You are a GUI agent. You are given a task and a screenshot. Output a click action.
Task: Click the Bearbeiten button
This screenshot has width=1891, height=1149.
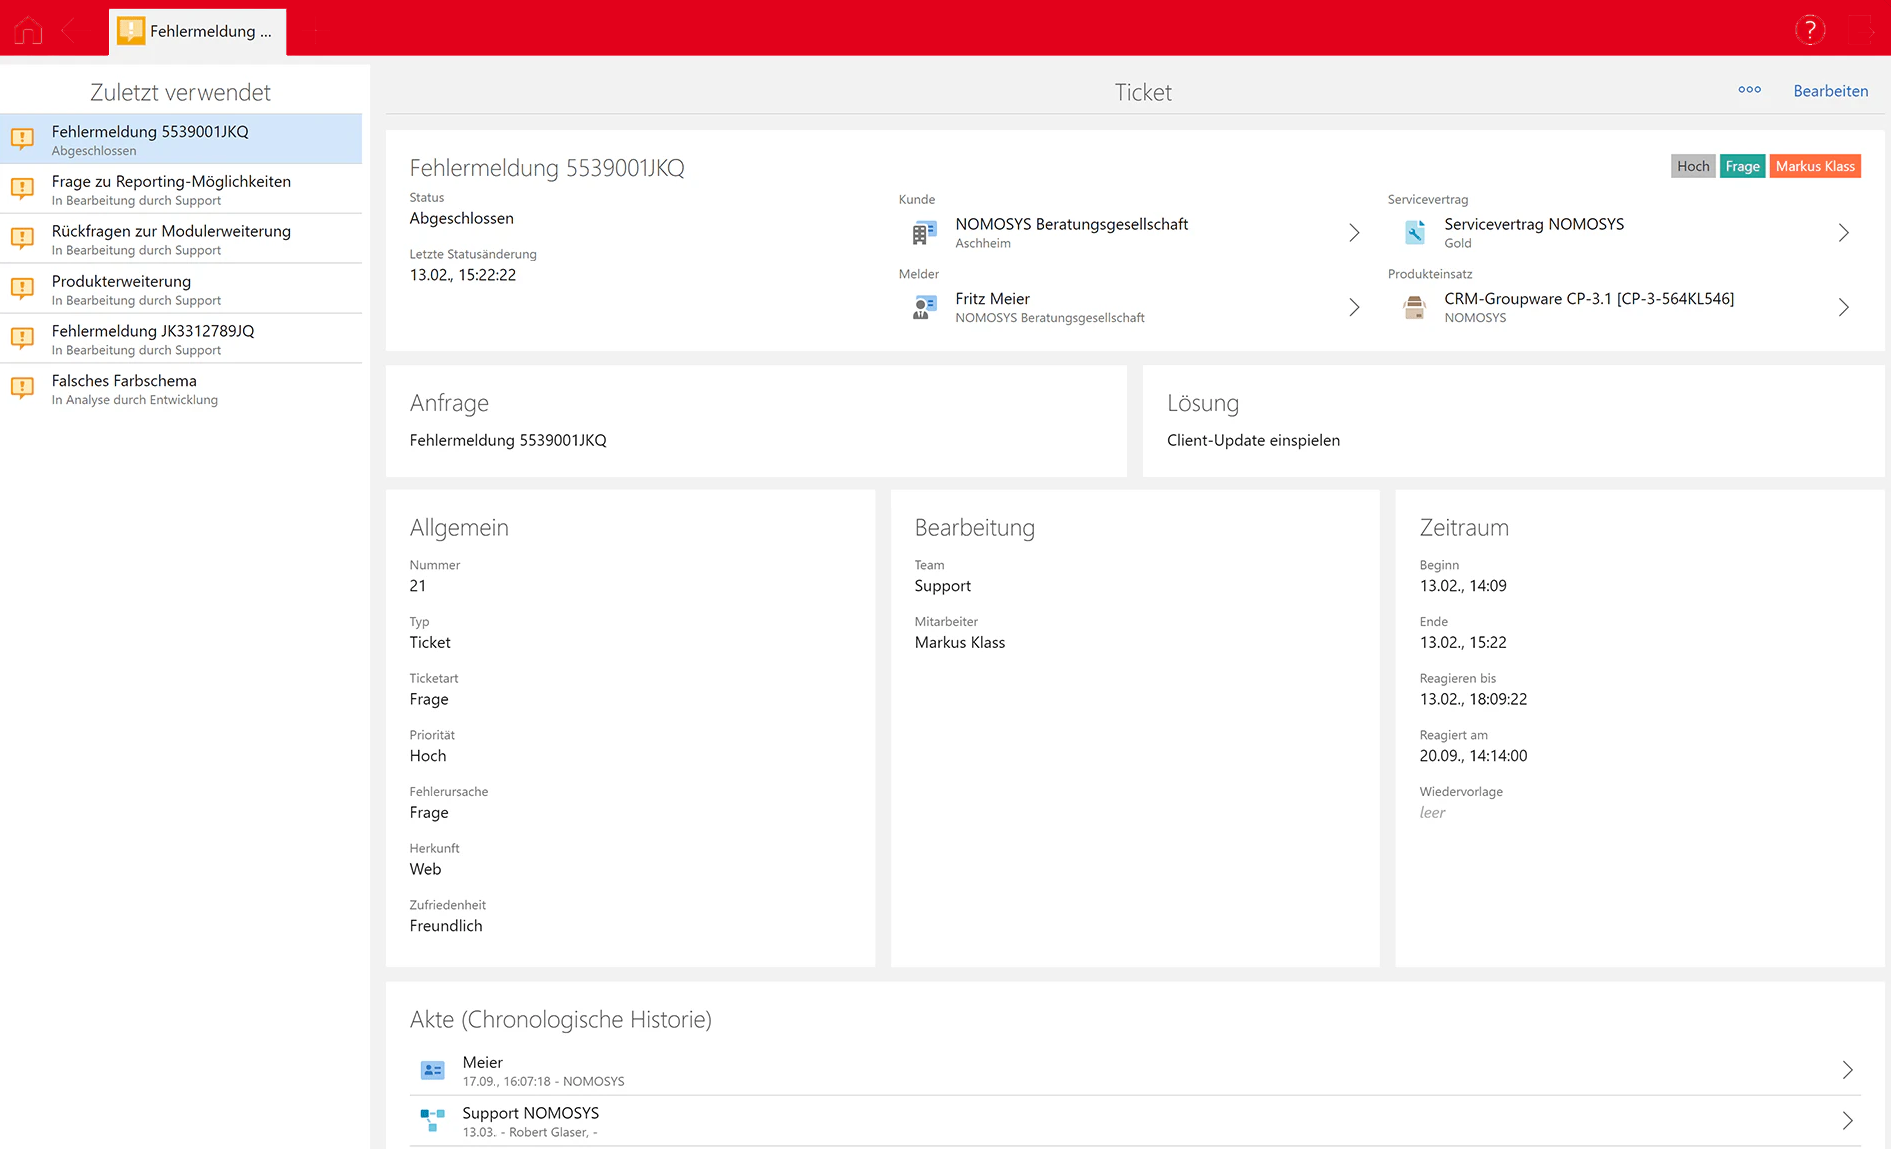(x=1830, y=91)
